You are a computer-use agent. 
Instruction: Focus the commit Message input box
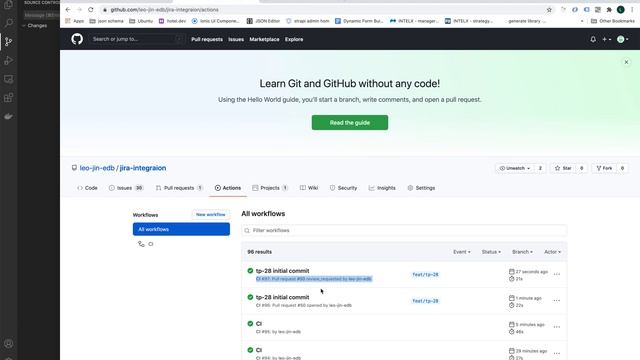tap(42, 16)
